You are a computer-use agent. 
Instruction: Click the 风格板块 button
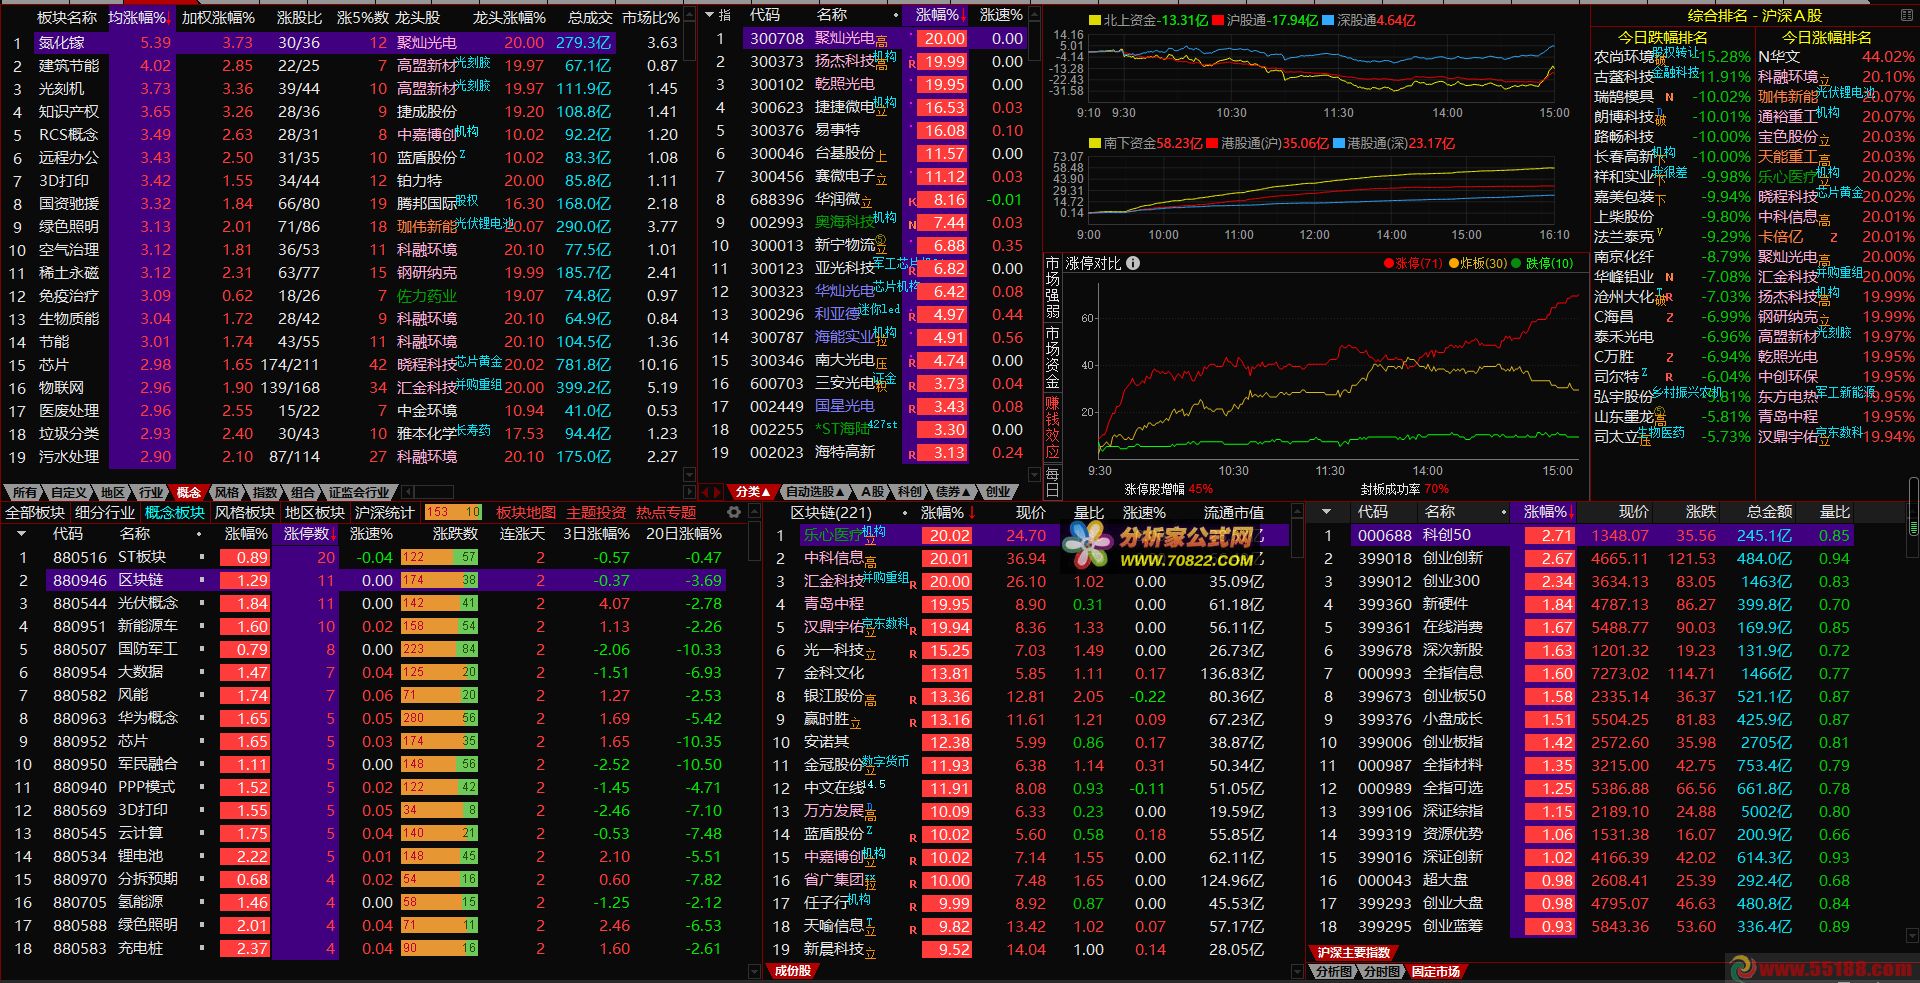click(245, 512)
